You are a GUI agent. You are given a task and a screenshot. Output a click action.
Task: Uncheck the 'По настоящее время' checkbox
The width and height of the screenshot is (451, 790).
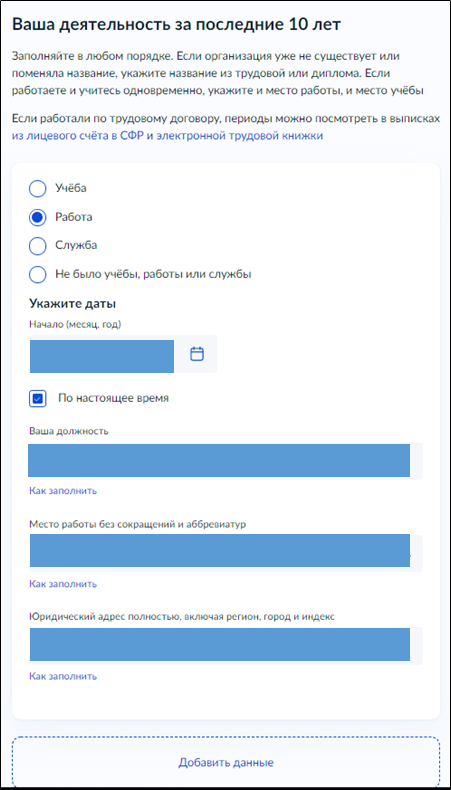38,398
